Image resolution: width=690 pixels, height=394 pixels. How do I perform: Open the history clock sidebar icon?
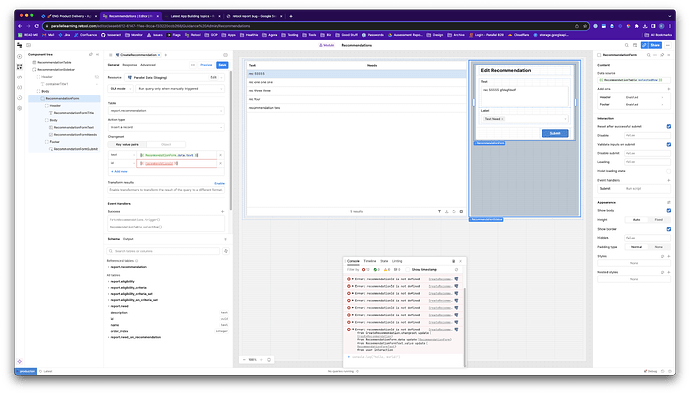click(x=19, y=97)
